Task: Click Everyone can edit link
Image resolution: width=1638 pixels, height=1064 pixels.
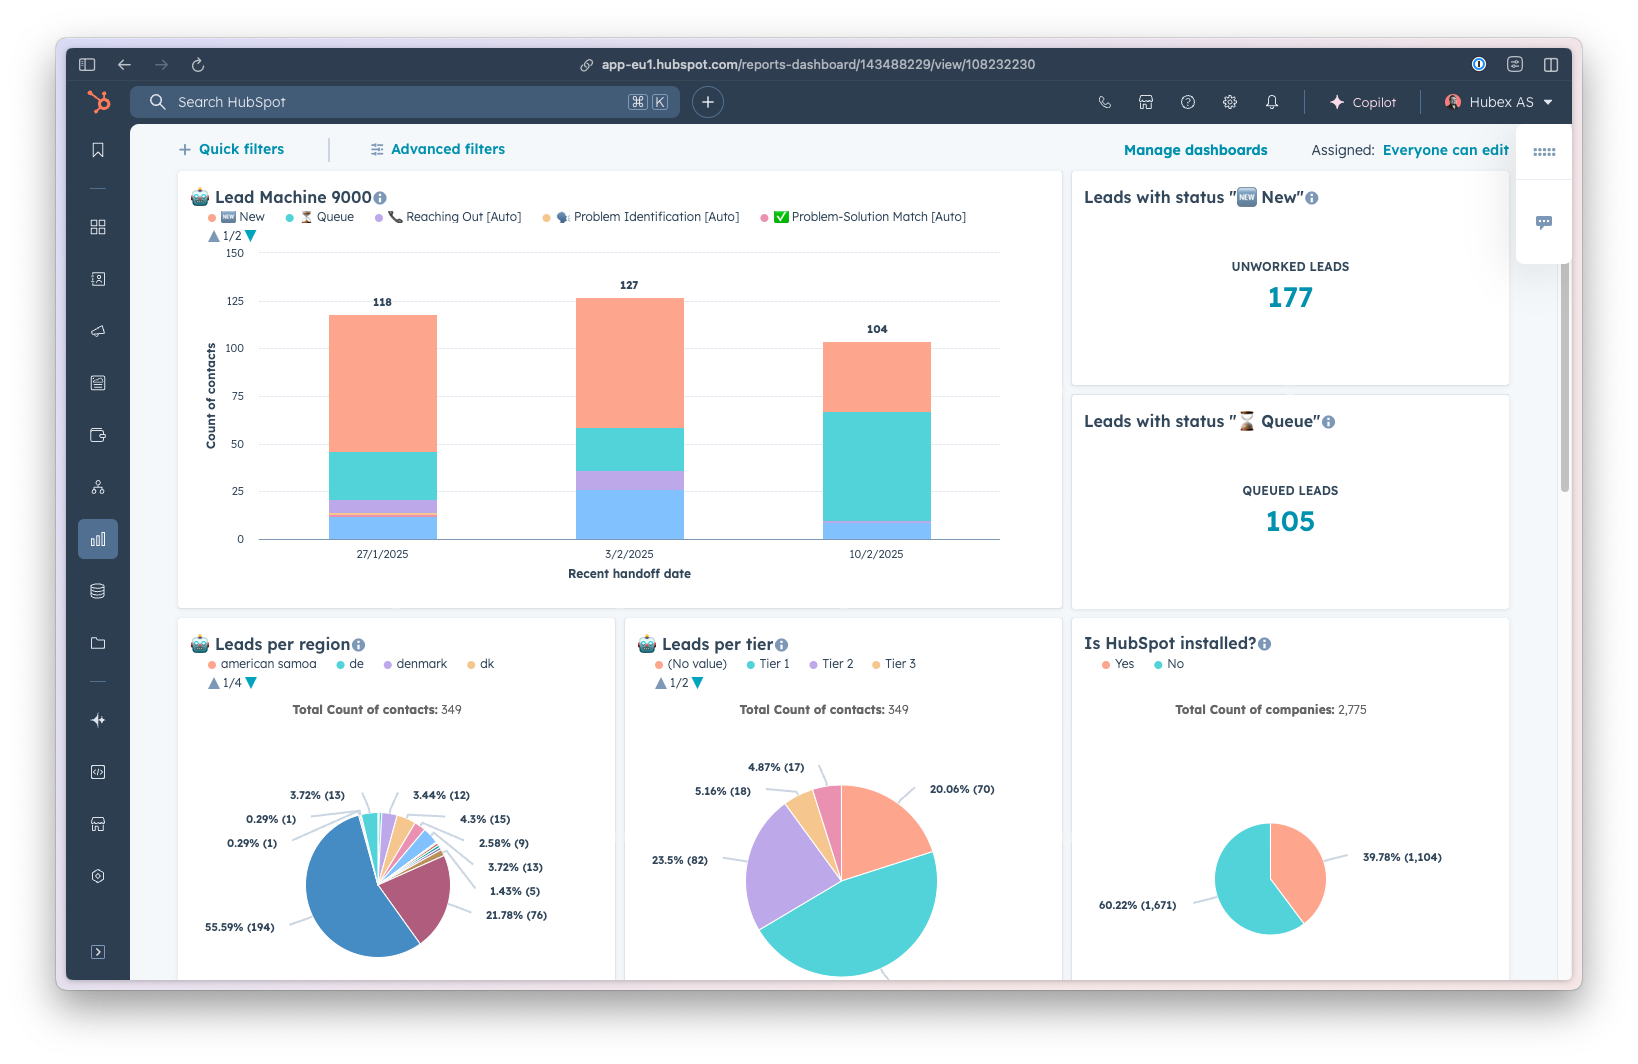Action: point(1445,150)
